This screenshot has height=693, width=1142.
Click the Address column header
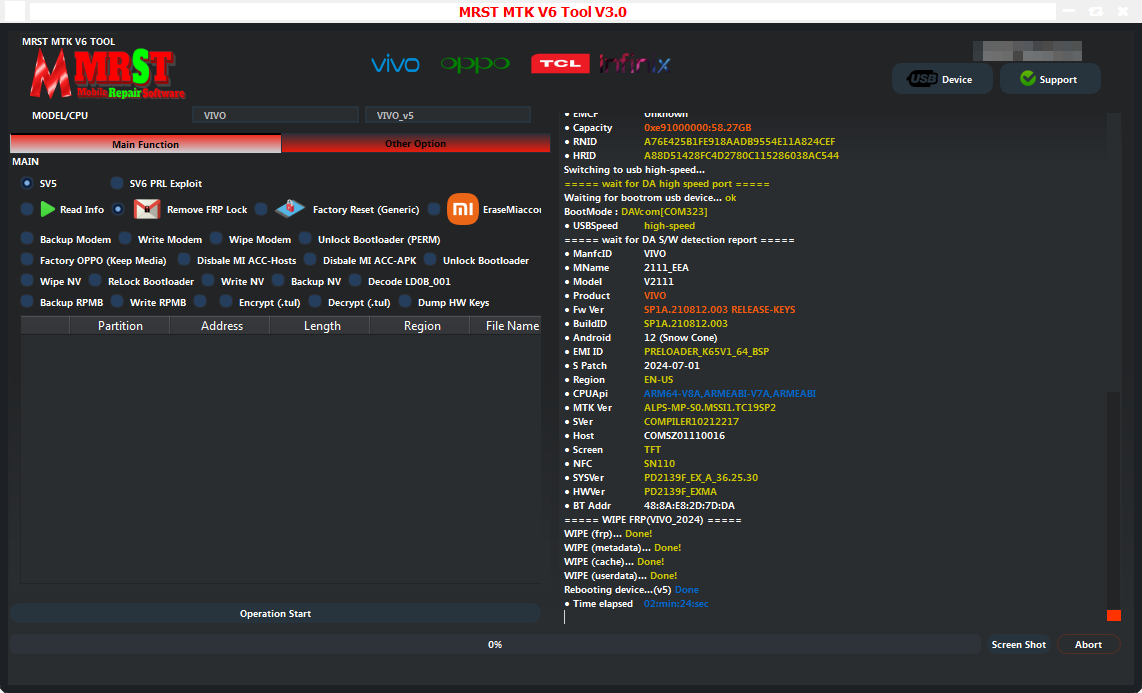[x=221, y=325]
